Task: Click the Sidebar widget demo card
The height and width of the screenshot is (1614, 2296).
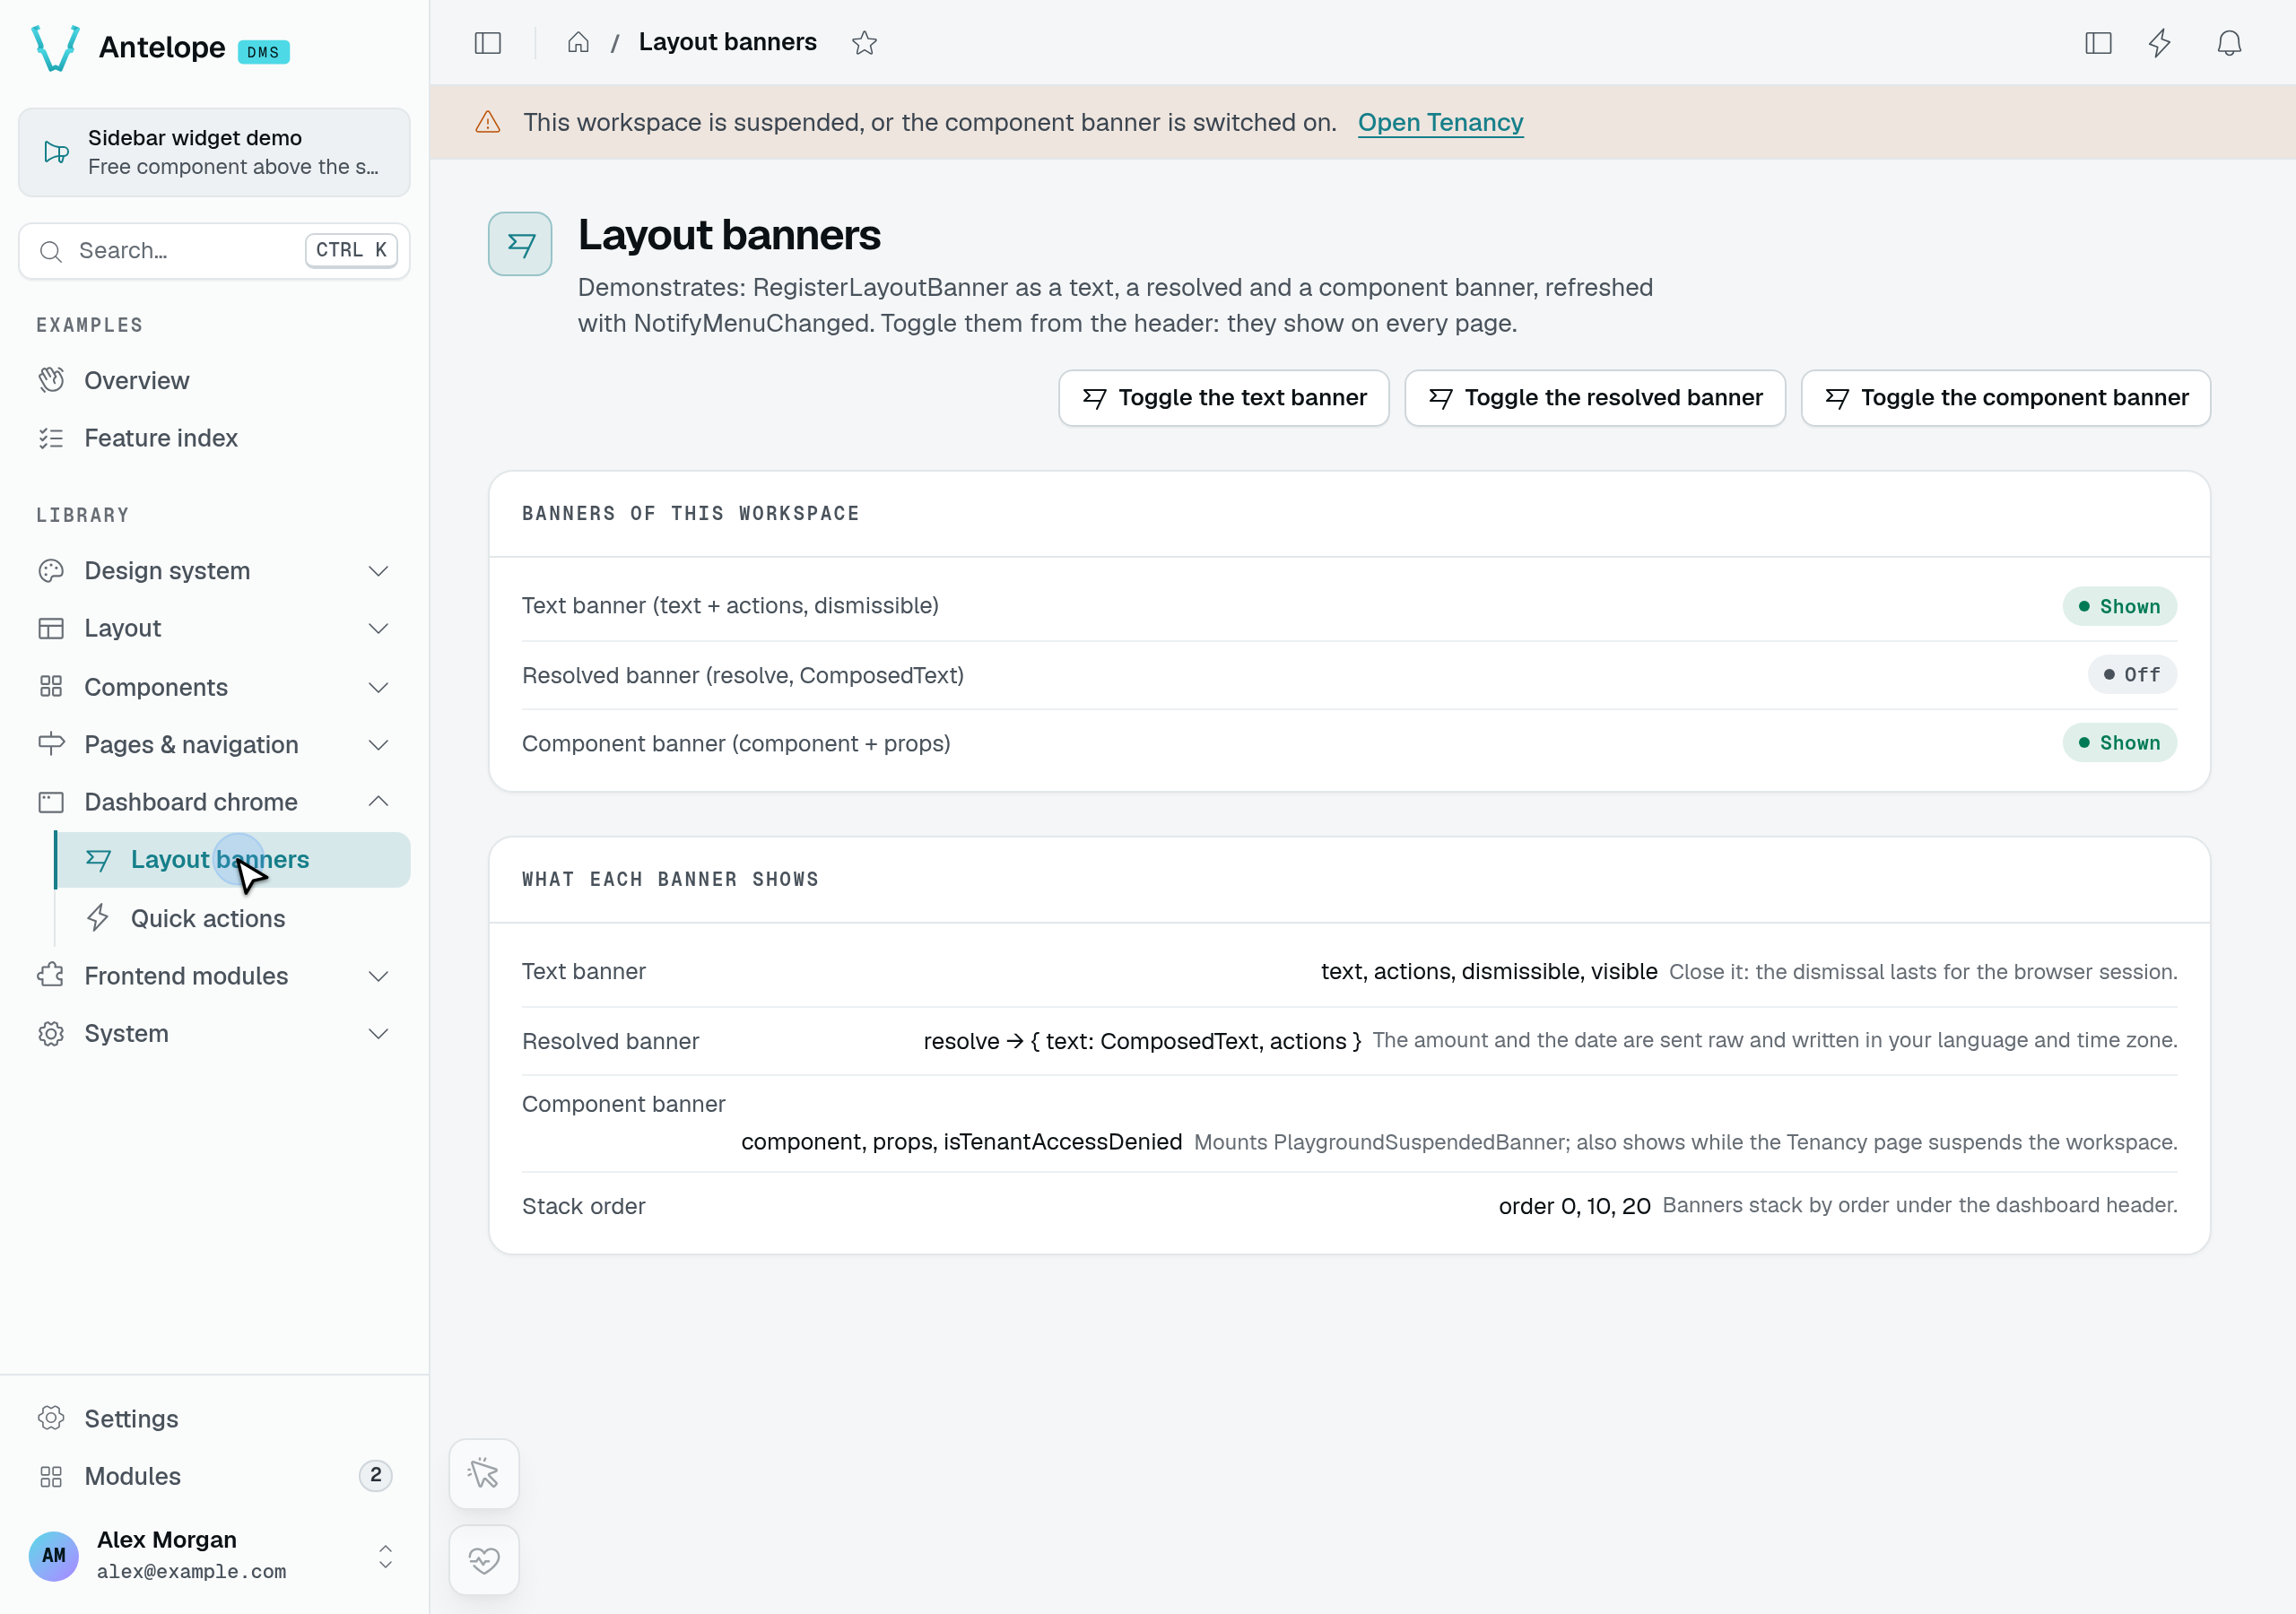Action: [x=214, y=153]
